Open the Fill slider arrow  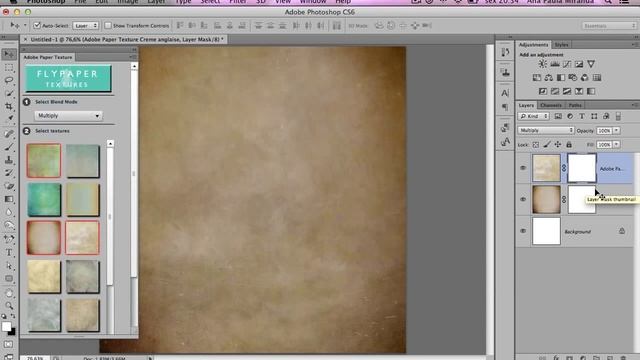point(616,144)
